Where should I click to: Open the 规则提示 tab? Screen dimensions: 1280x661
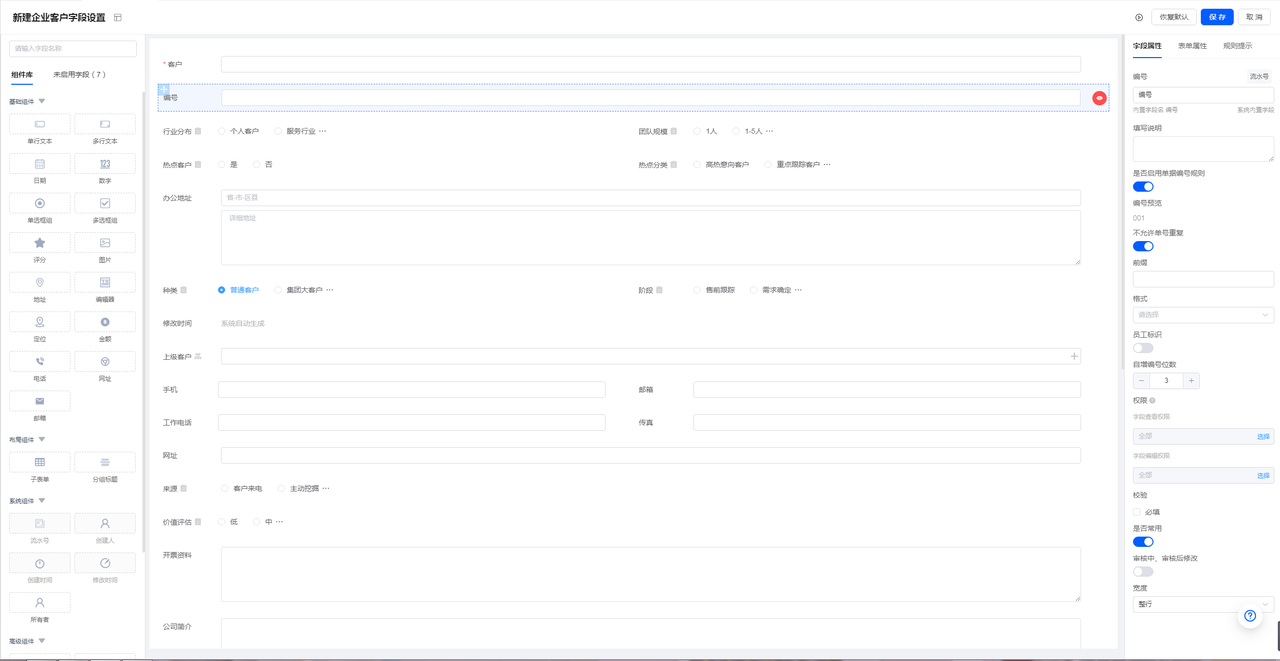pos(1238,46)
